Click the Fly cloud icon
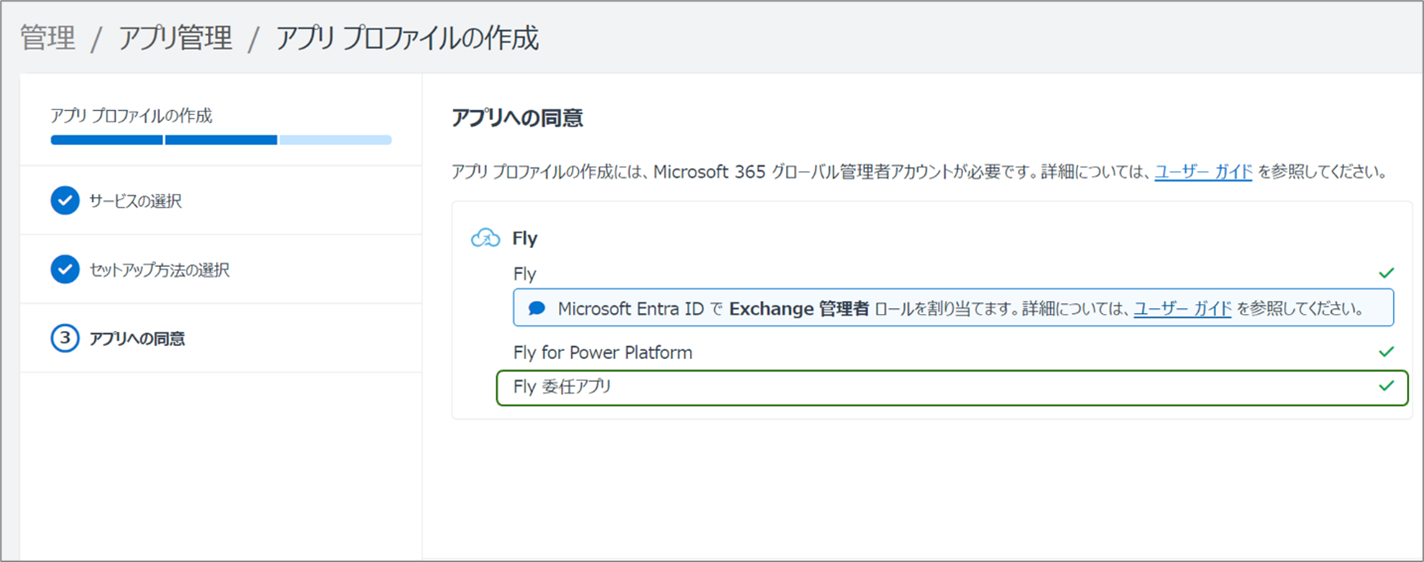Screen dimensions: 1424x562 coord(485,238)
